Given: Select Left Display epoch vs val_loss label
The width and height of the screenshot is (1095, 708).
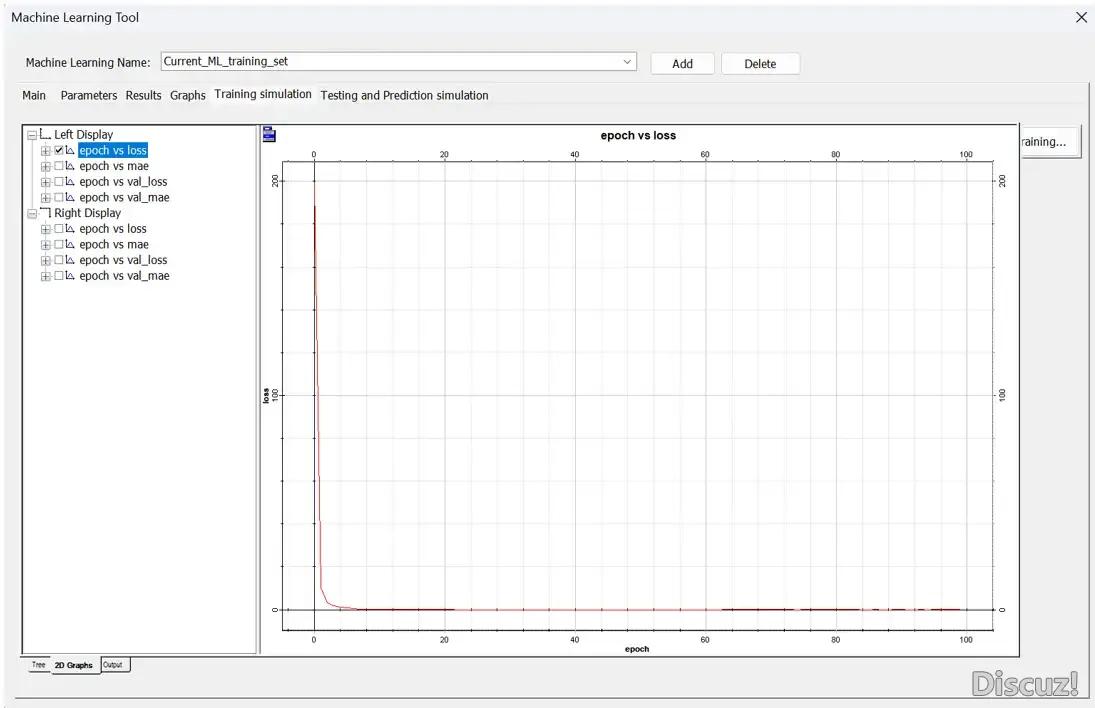Looking at the screenshot, I should [x=123, y=182].
